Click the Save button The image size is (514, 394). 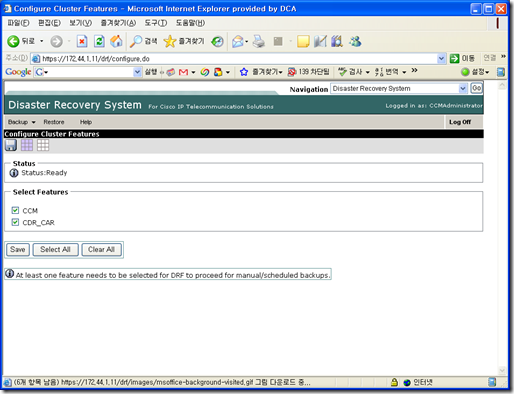[x=18, y=249]
